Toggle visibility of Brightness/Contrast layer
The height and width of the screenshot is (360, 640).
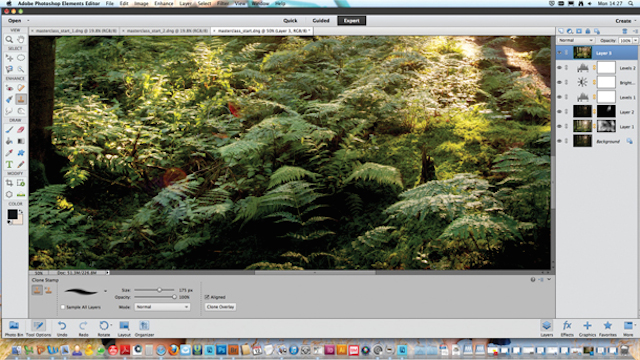[560, 82]
